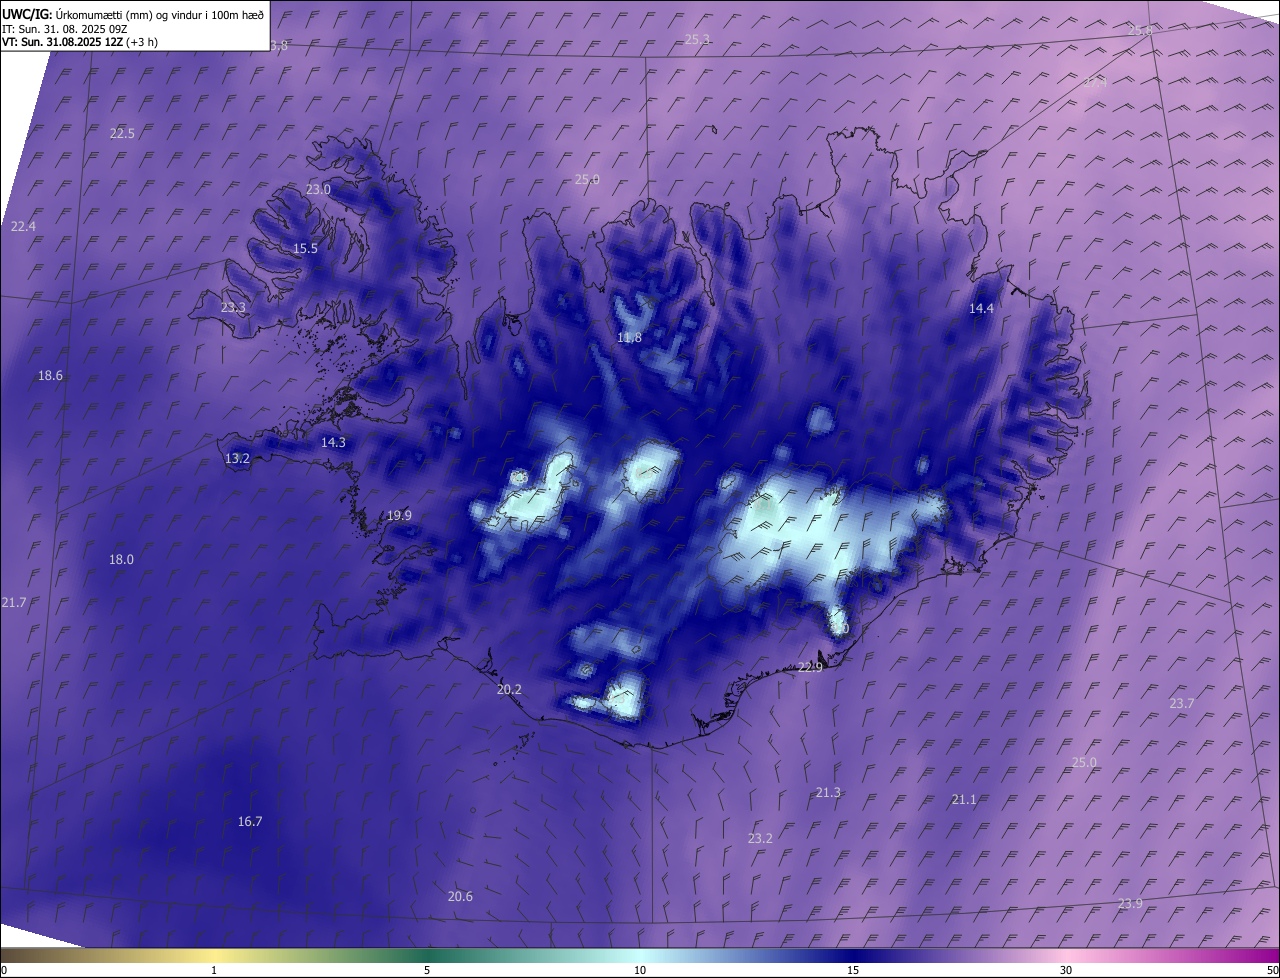Image resolution: width=1280 pixels, height=978 pixels.
Task: Click the 23.3 value label
Action: pyautogui.click(x=233, y=307)
